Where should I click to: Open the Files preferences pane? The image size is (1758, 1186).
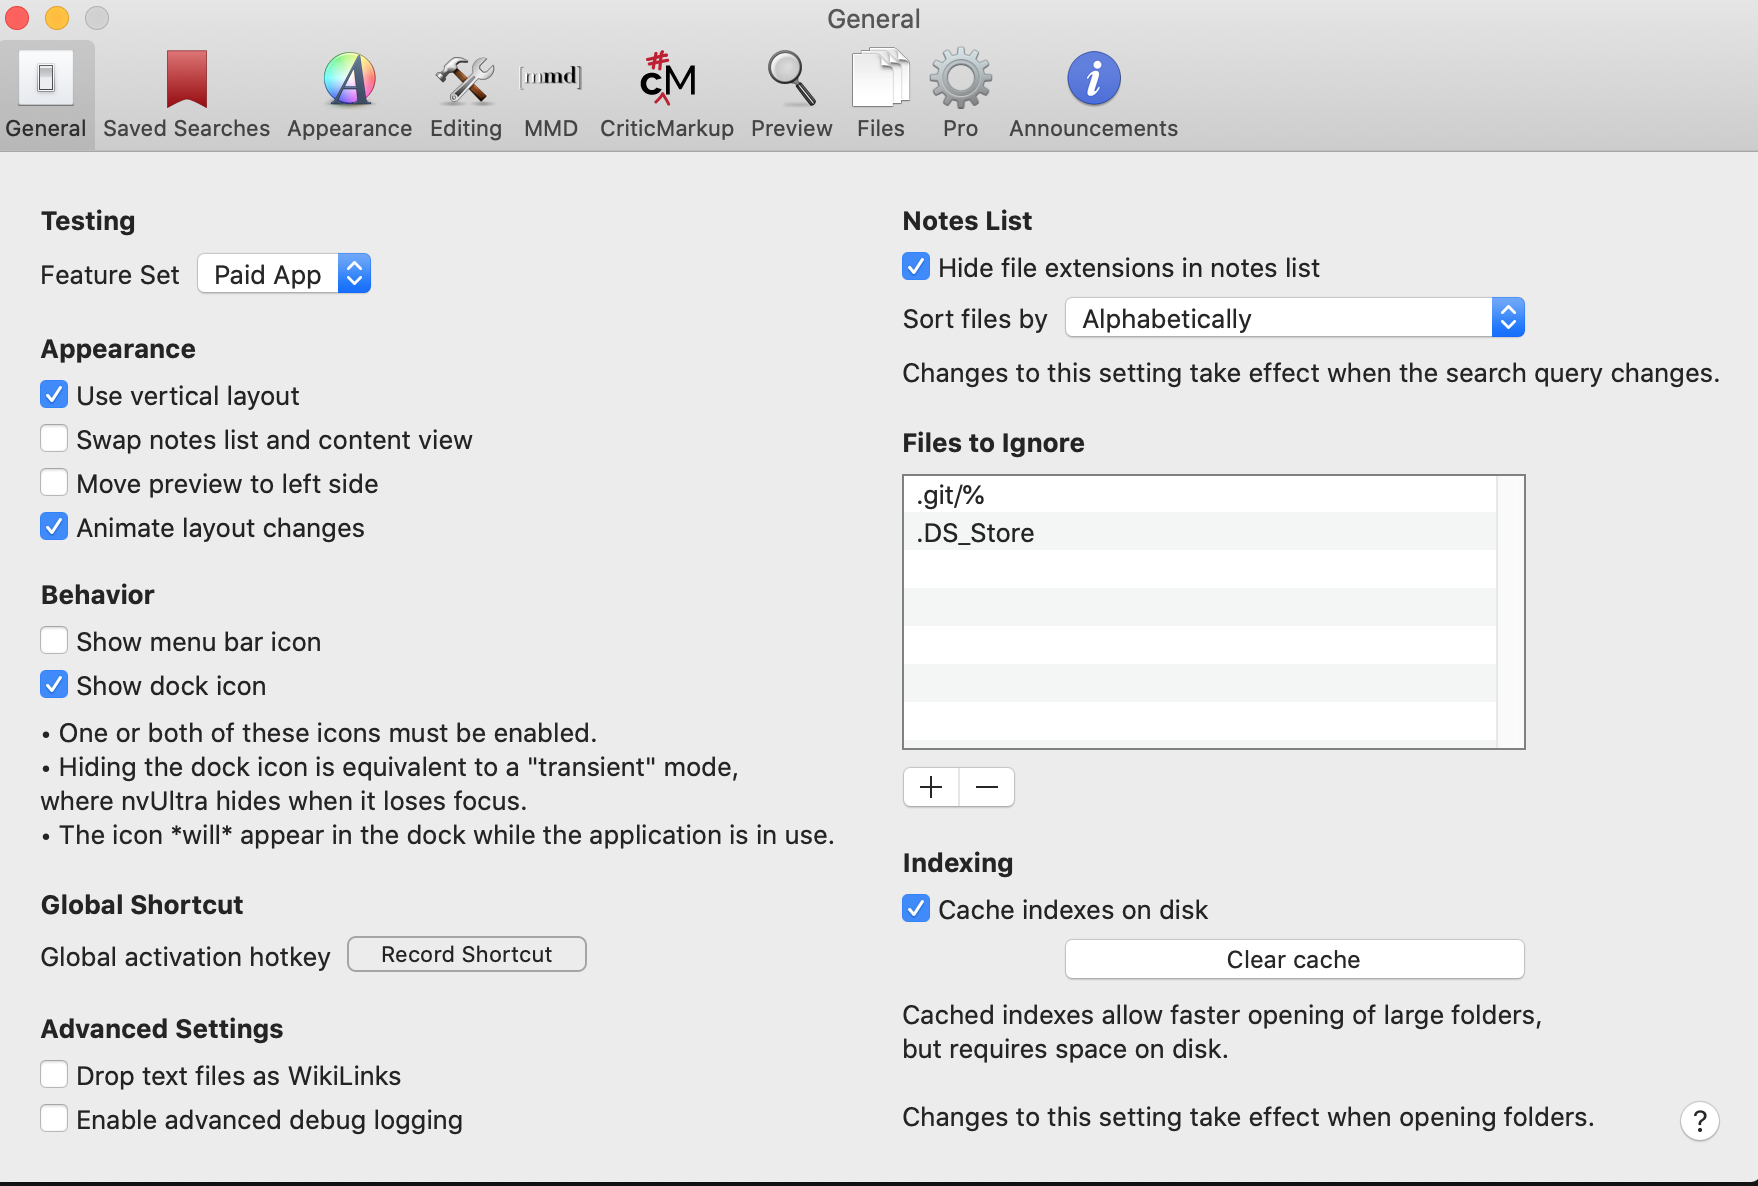click(x=880, y=80)
